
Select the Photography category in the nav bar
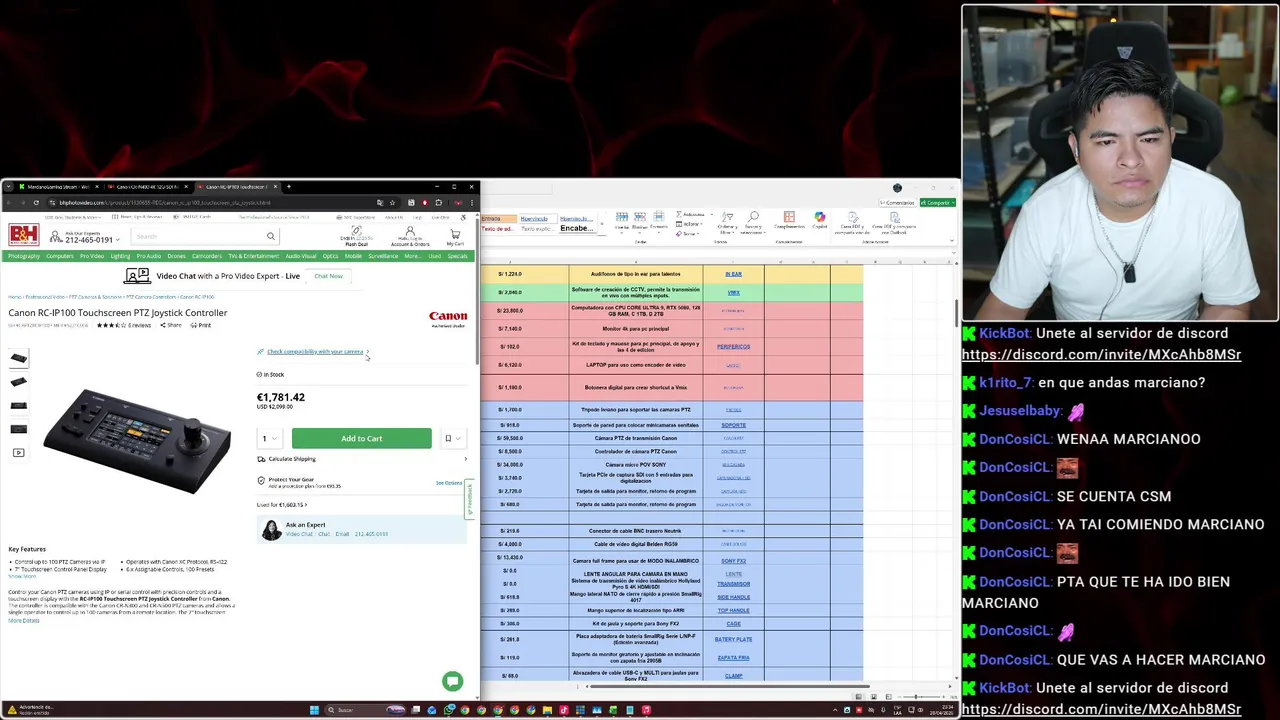(23, 256)
